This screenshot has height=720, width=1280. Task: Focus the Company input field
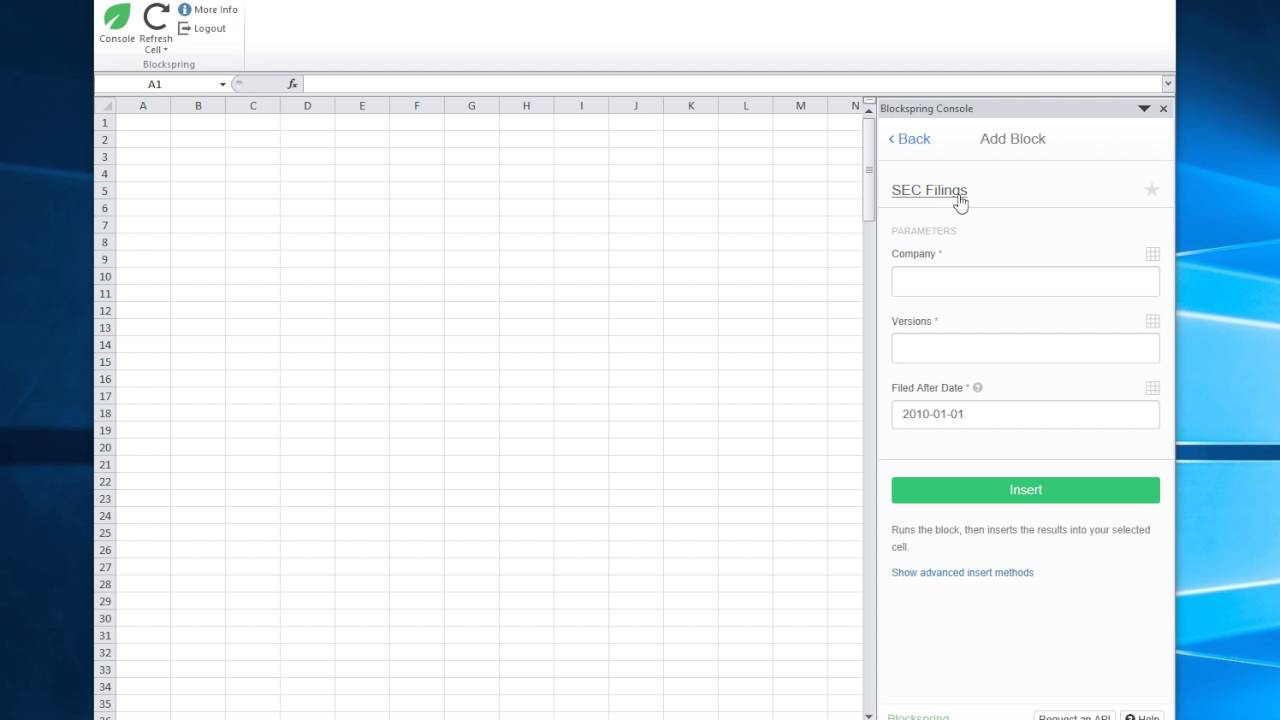(1025, 281)
